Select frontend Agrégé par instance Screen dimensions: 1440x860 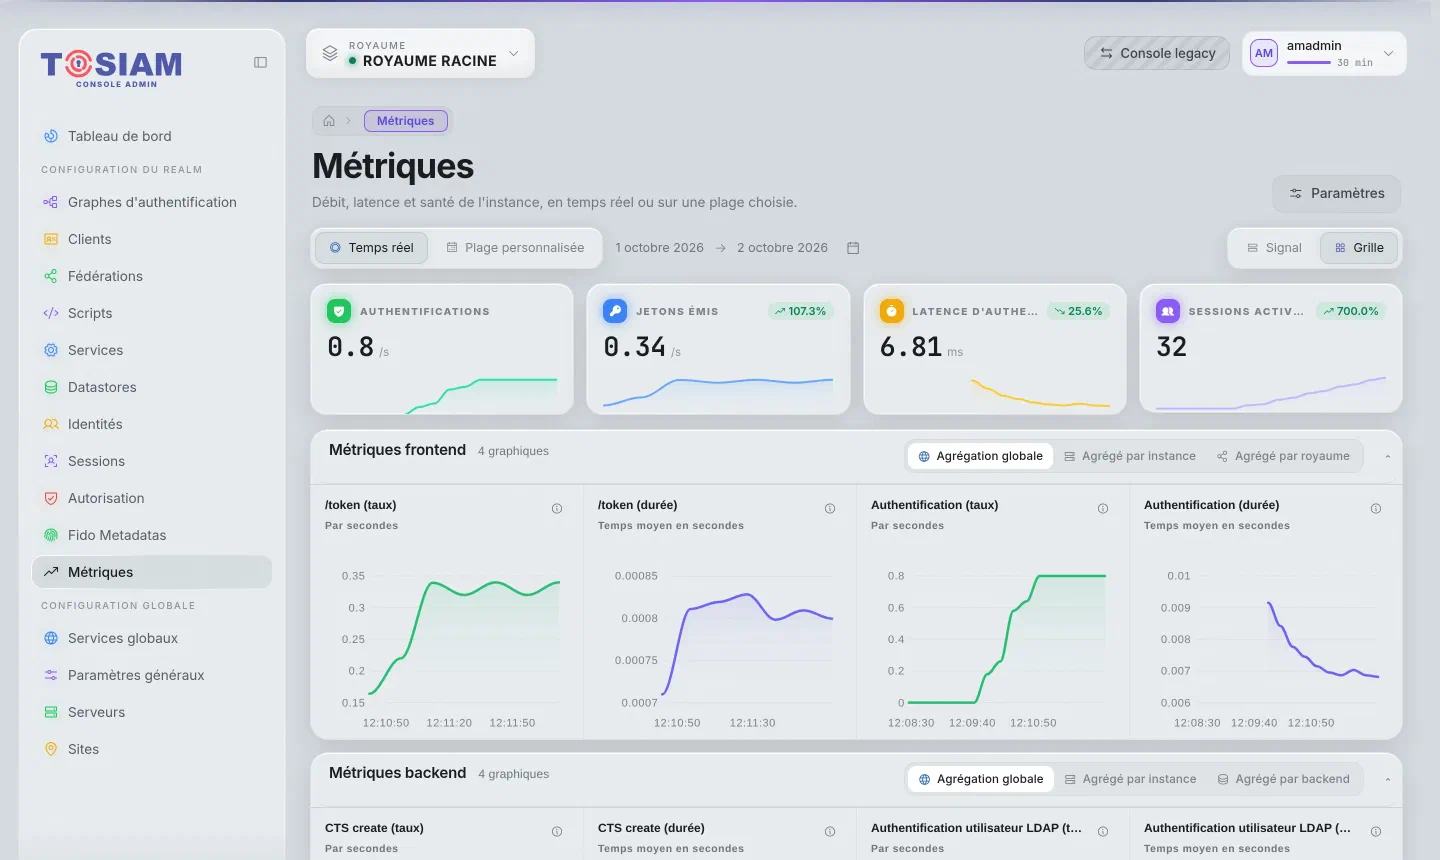coord(1130,456)
